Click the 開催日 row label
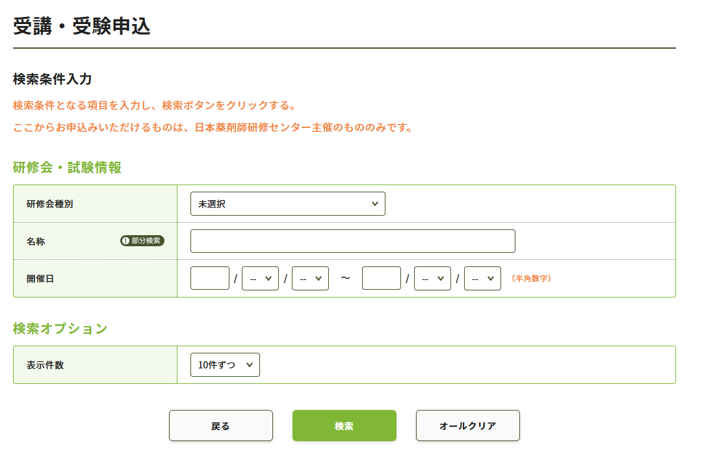The image size is (702, 471). [x=41, y=279]
